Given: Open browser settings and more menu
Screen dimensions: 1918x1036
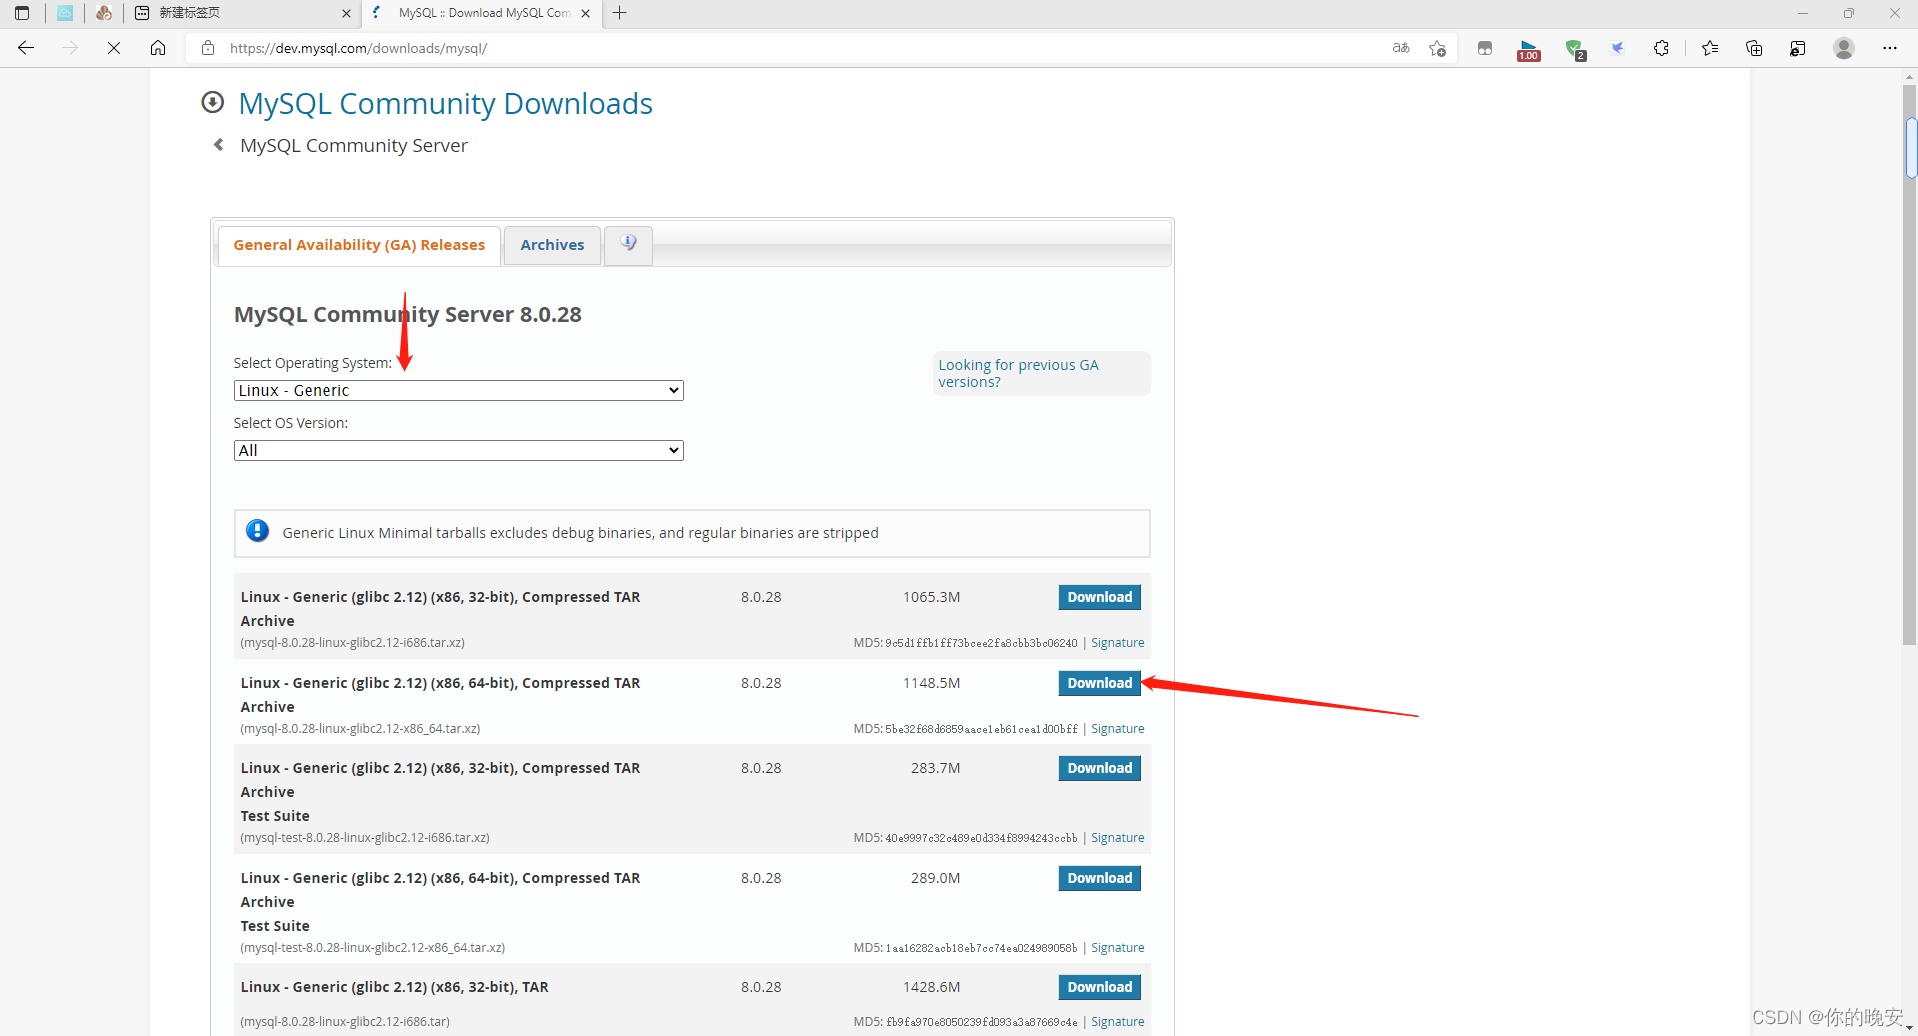Looking at the screenshot, I should click(1889, 48).
